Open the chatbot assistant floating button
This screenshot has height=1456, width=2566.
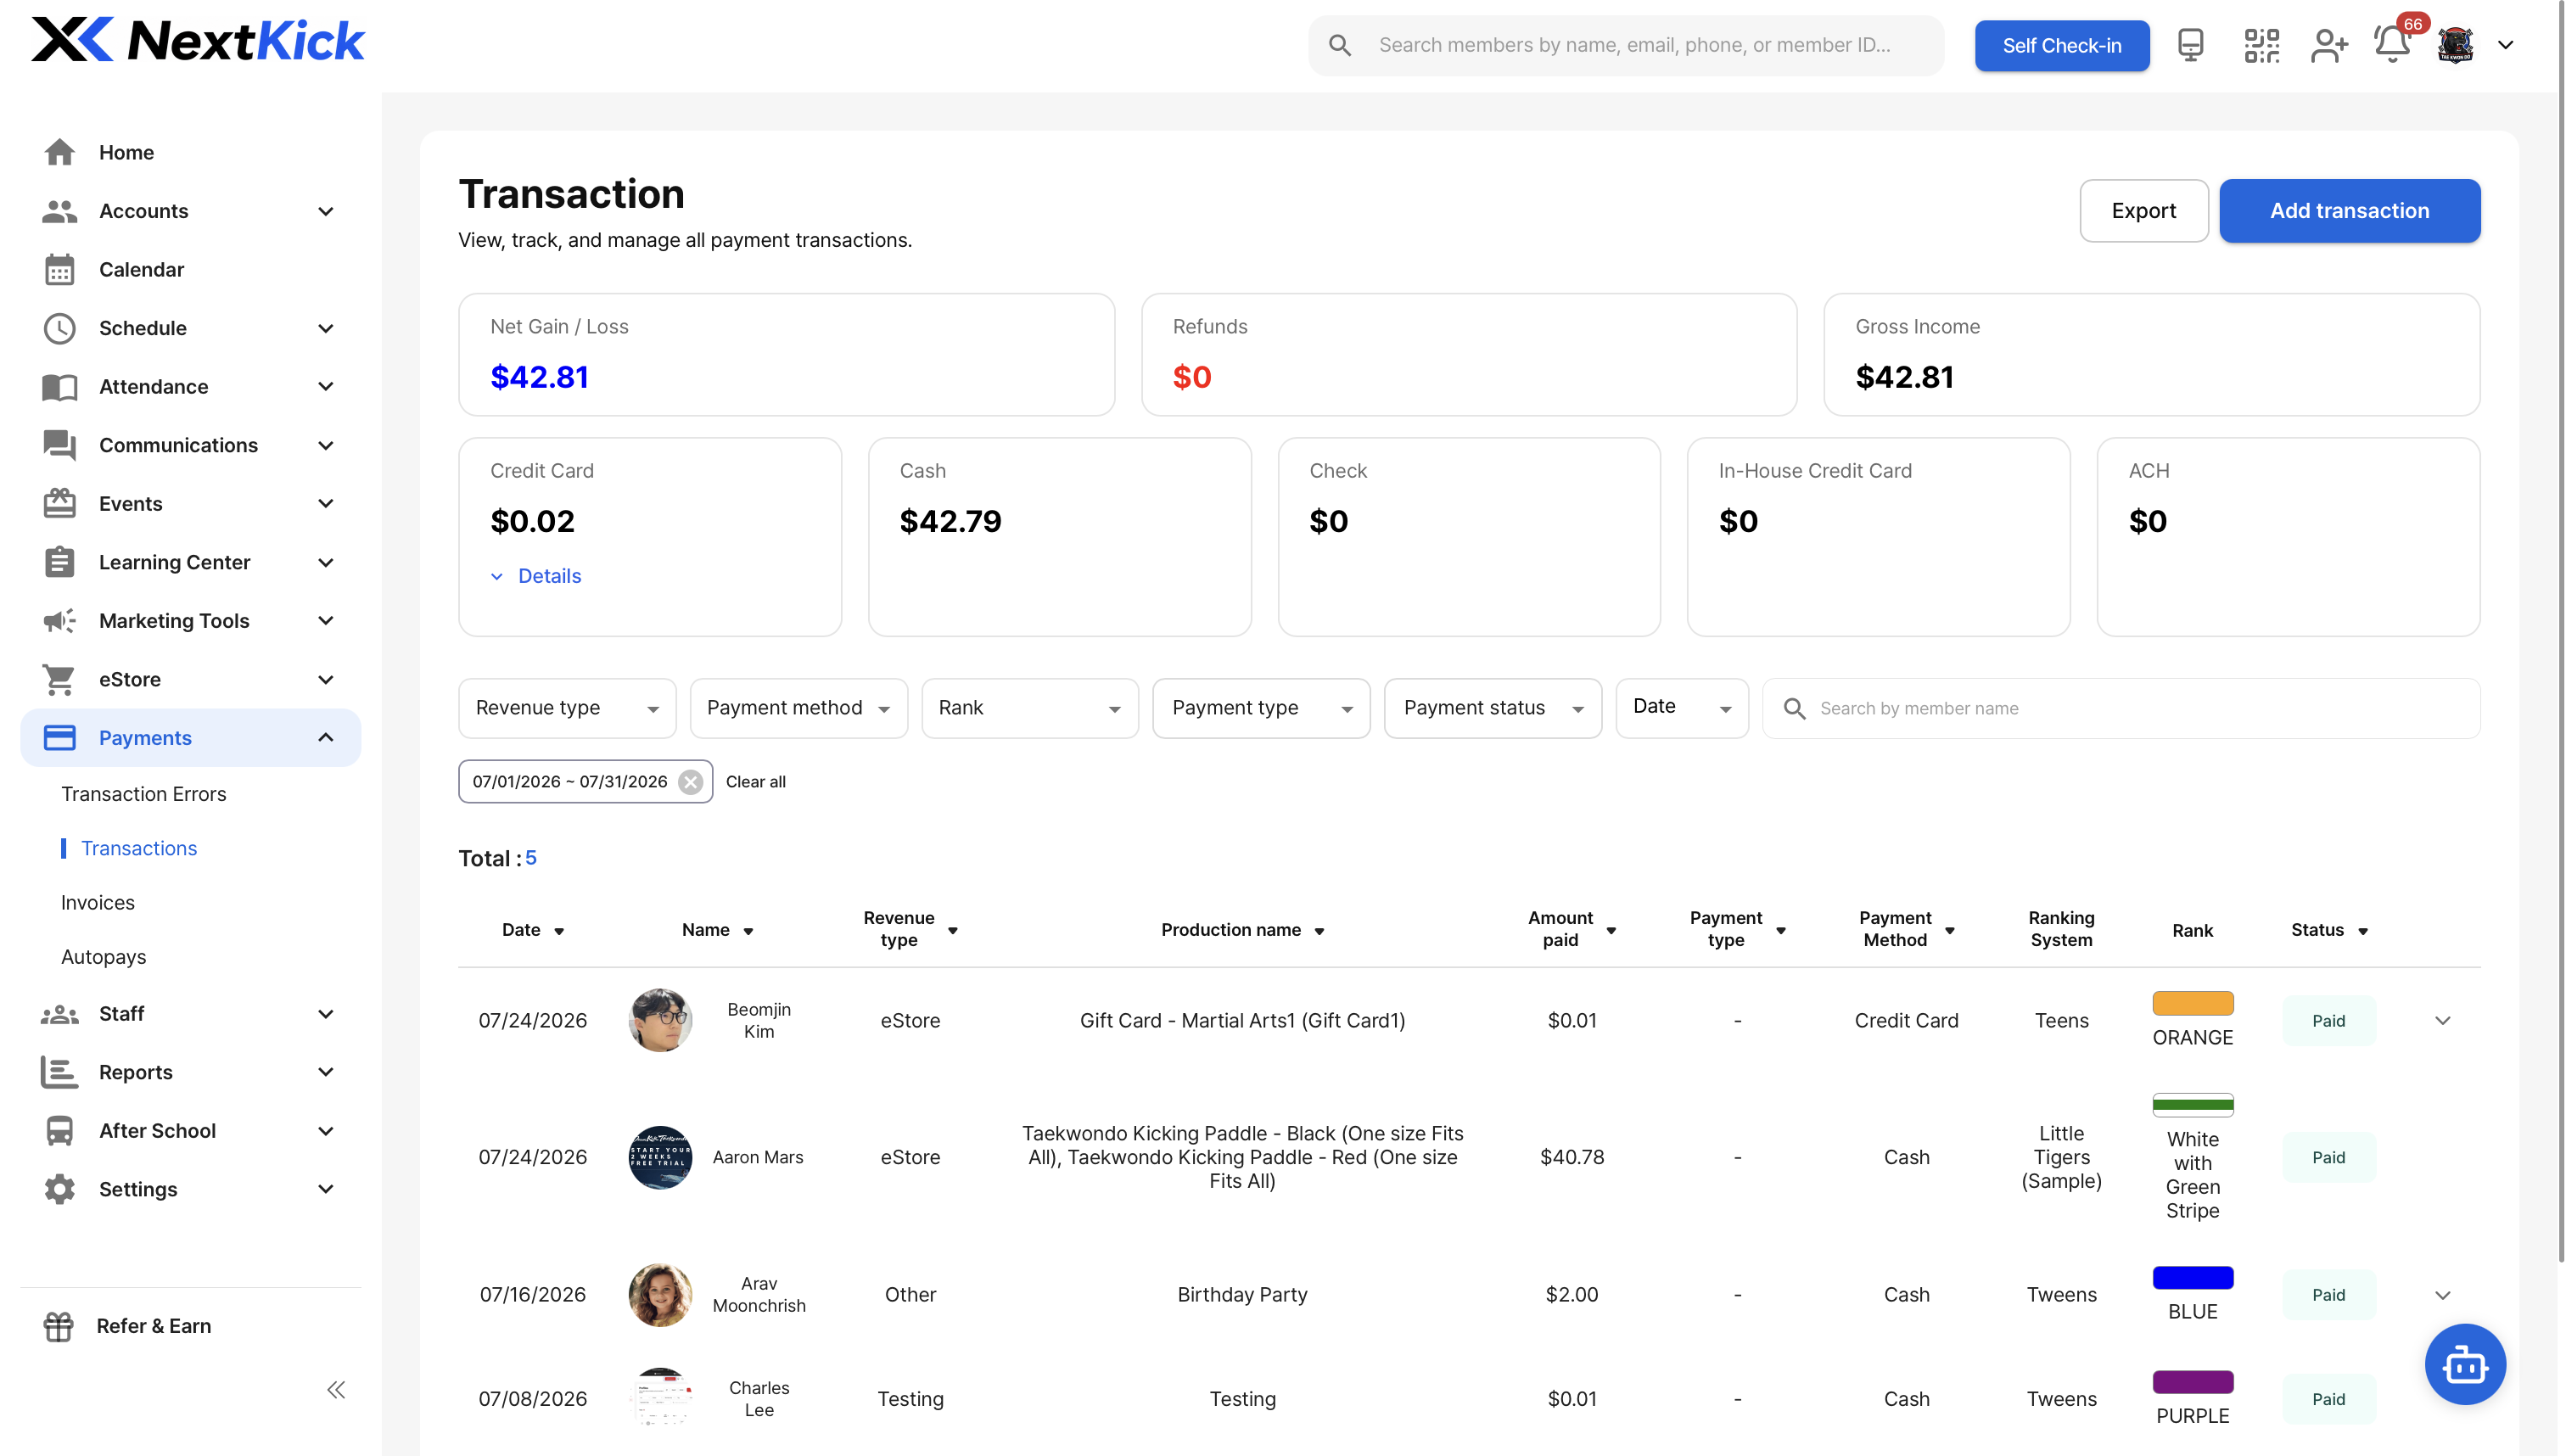click(x=2464, y=1364)
